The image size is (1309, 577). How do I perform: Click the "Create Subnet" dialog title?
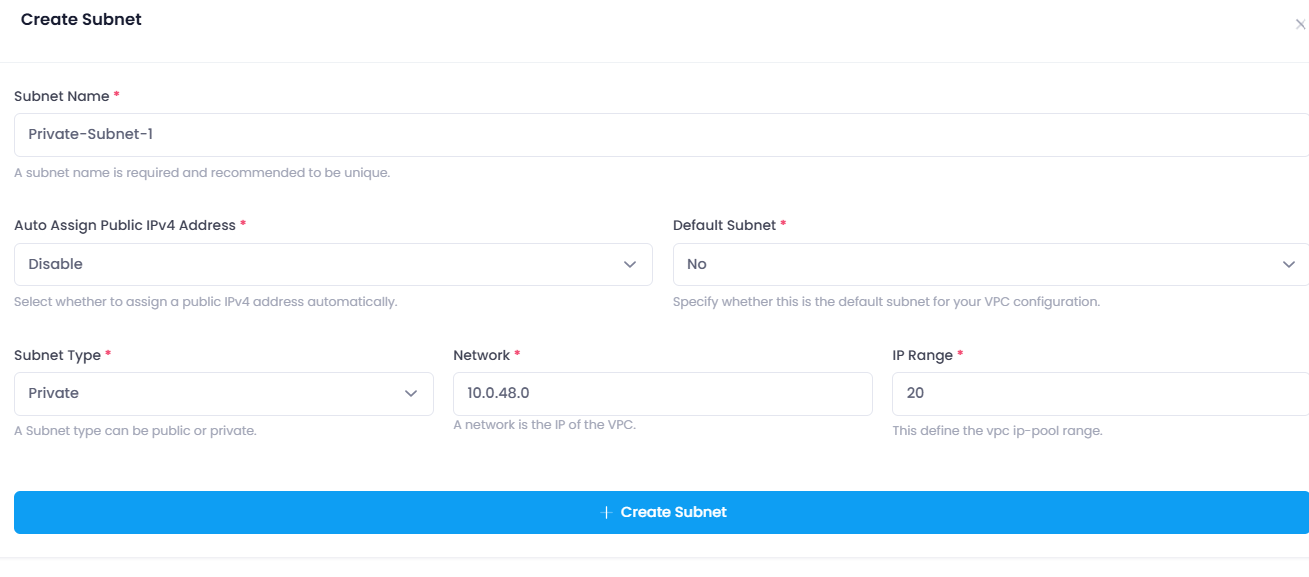(81, 19)
